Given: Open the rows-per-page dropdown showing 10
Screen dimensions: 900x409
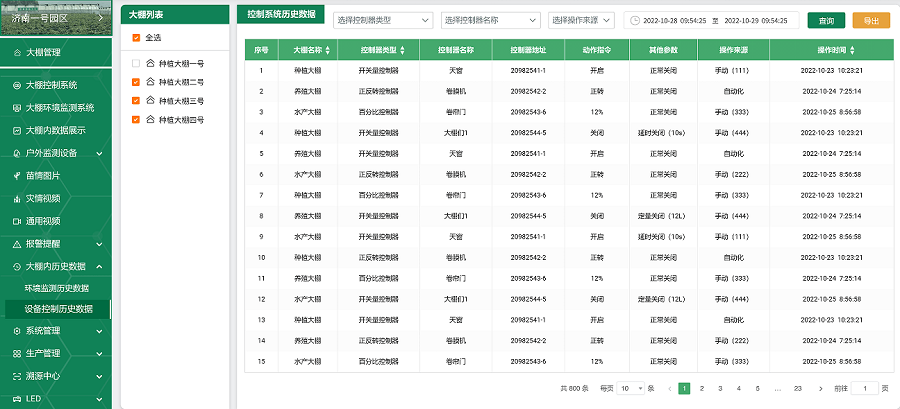Looking at the screenshot, I should [632, 388].
